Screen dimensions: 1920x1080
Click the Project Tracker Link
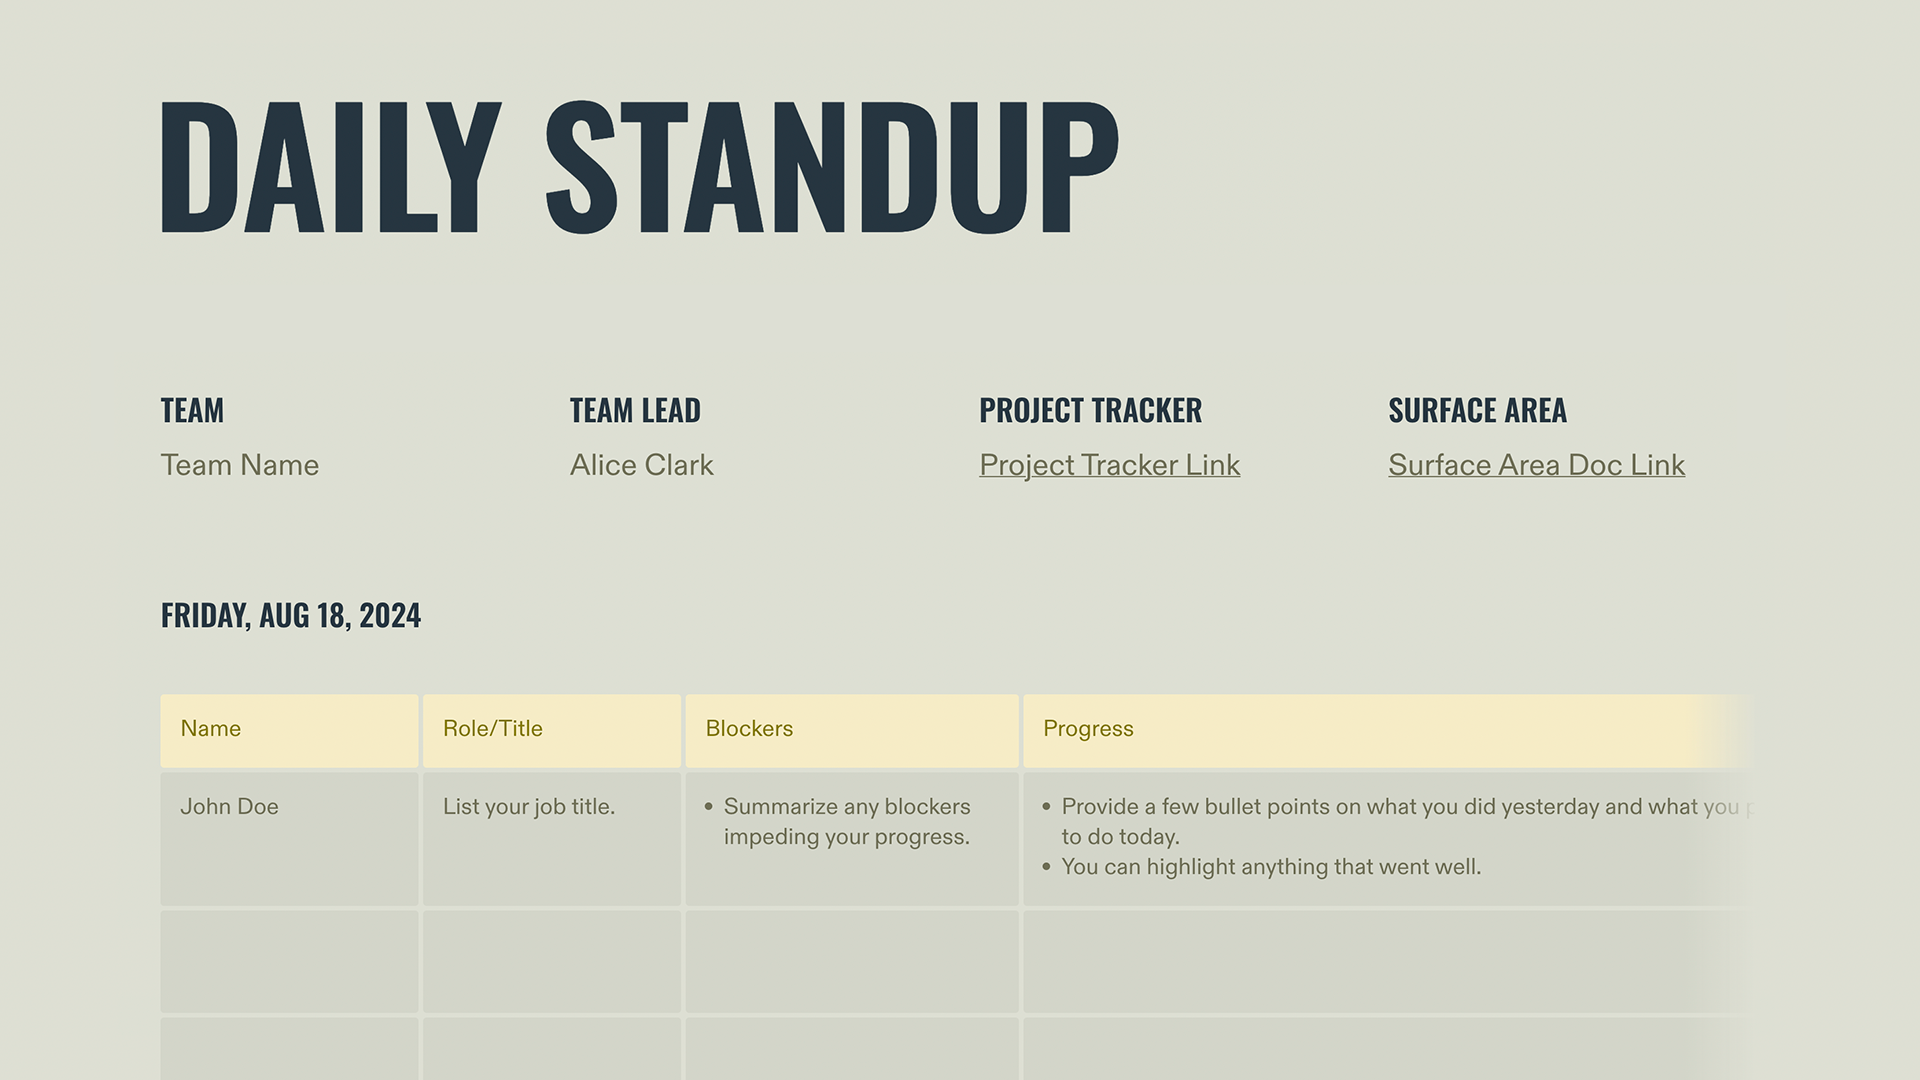point(1109,463)
